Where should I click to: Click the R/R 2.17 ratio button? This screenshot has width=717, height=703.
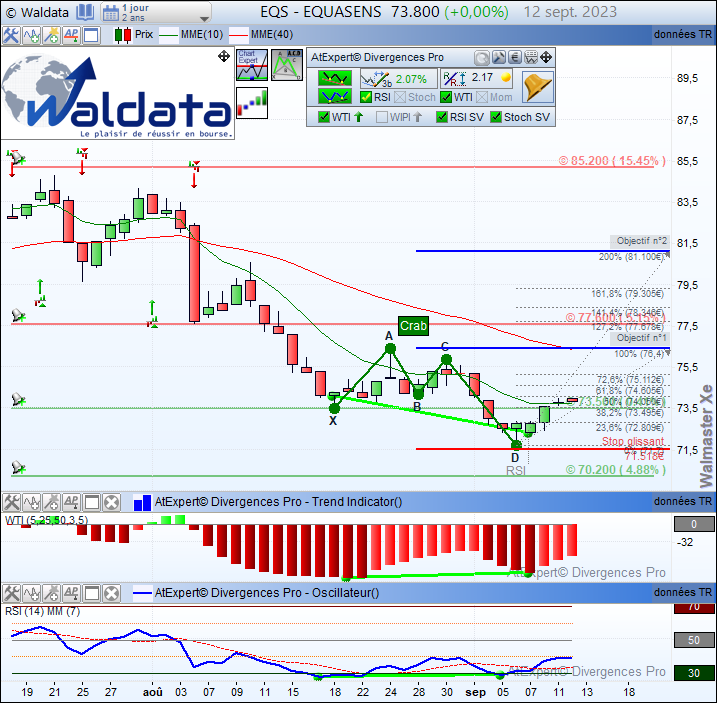tap(476, 79)
